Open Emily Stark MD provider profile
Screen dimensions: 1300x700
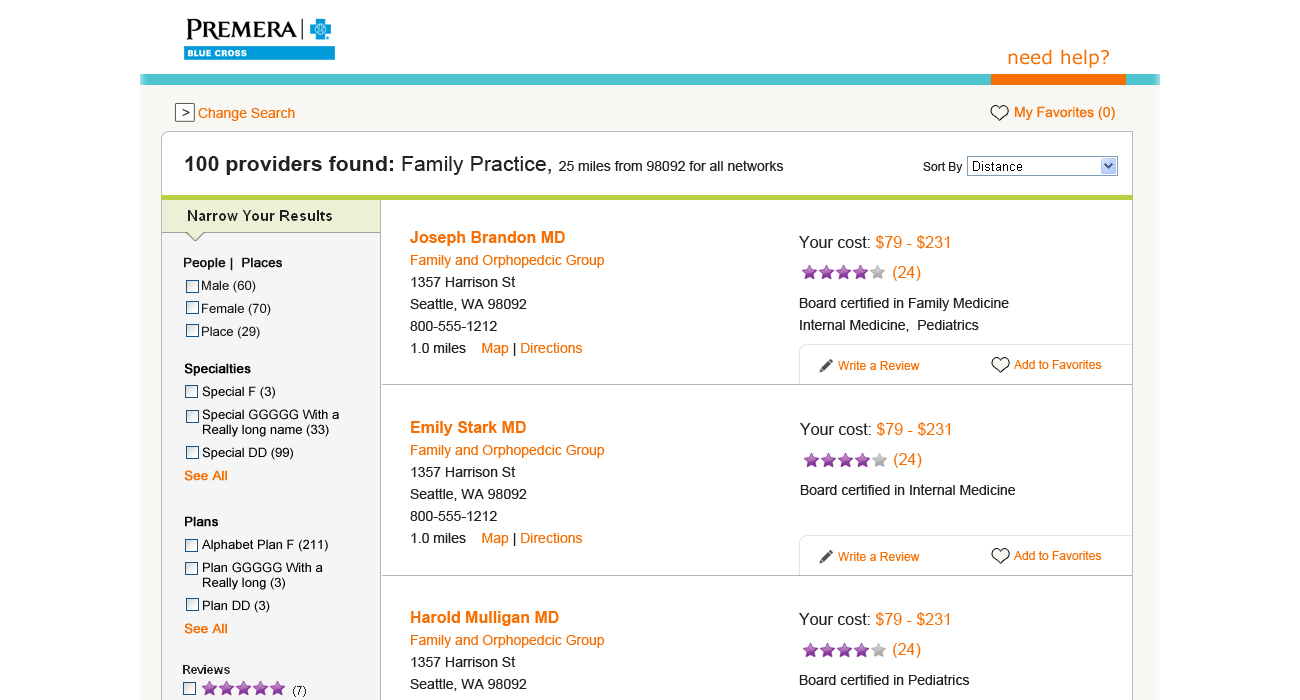point(468,428)
